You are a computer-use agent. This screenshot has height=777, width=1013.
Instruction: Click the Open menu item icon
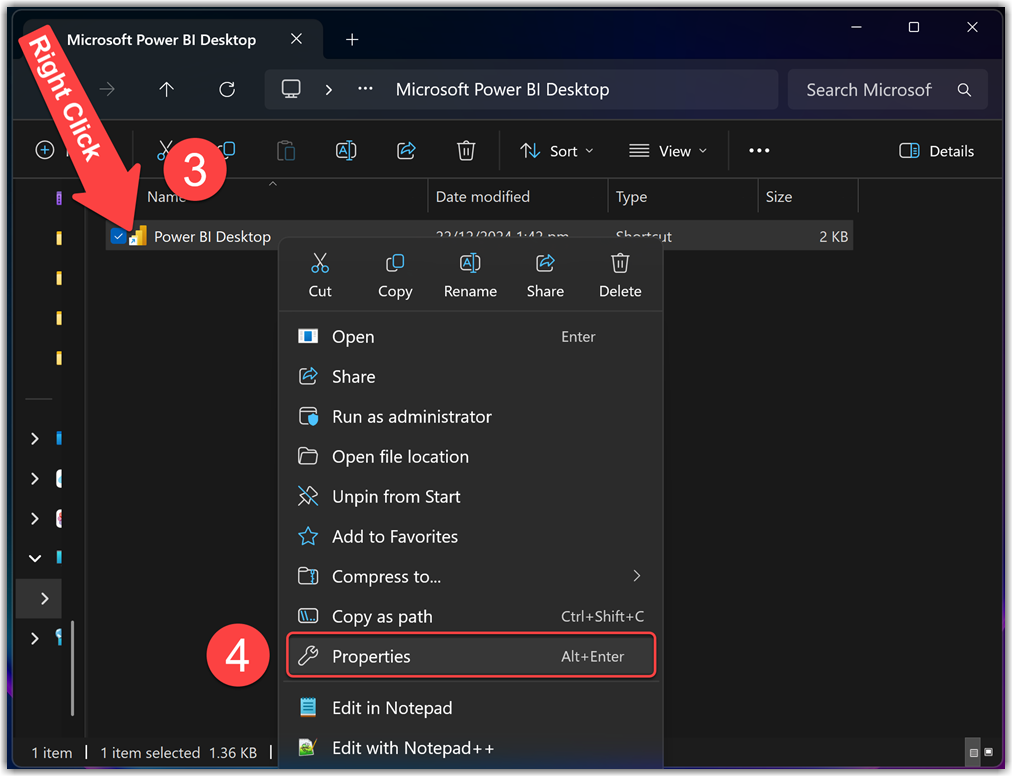coord(308,336)
